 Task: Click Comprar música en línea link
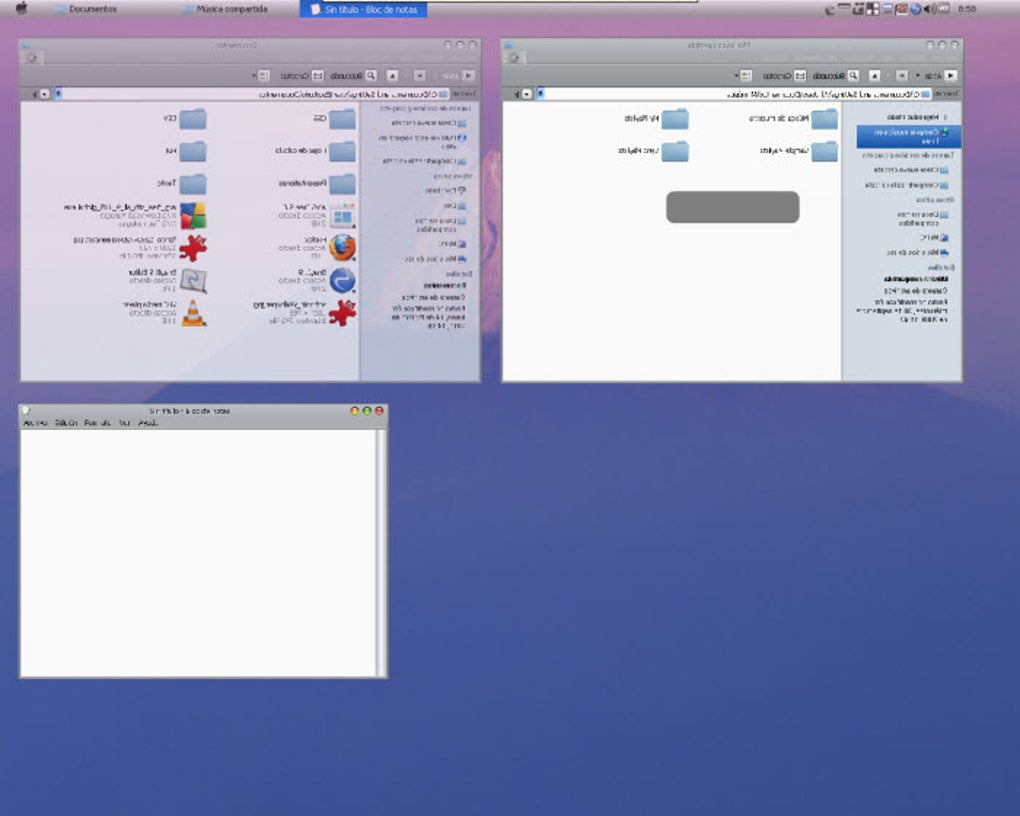click(x=909, y=136)
